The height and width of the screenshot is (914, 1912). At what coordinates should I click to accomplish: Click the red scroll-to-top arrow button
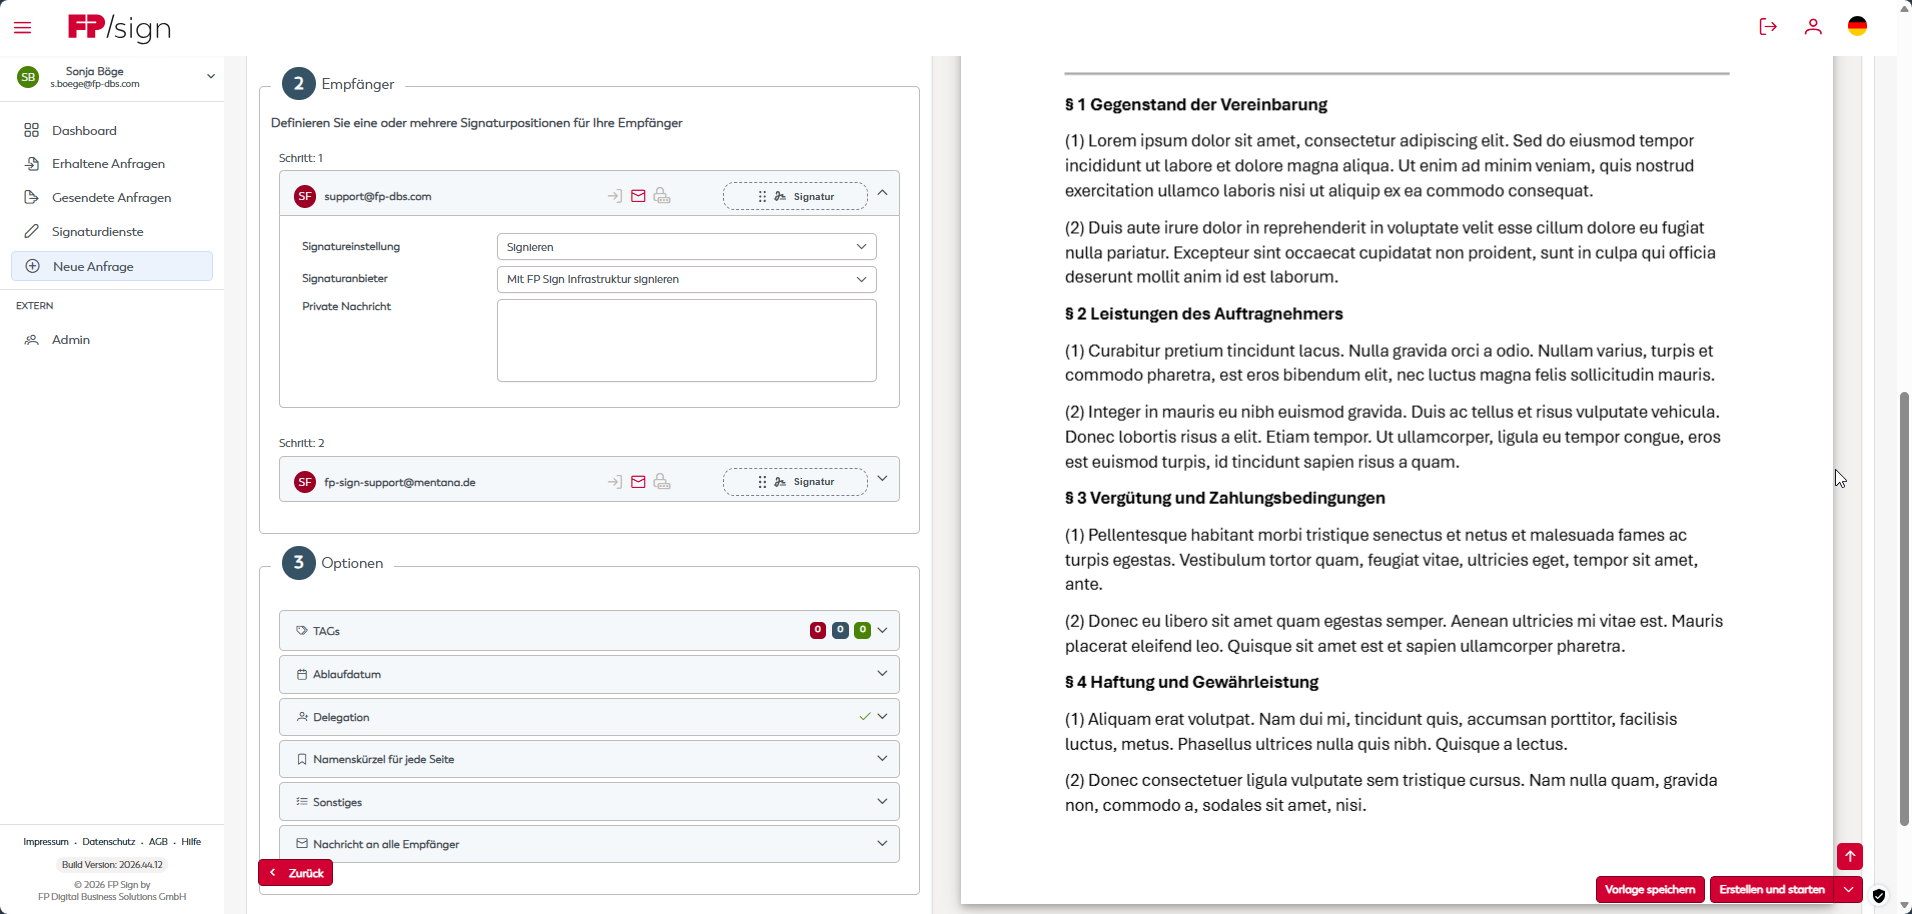coord(1850,856)
